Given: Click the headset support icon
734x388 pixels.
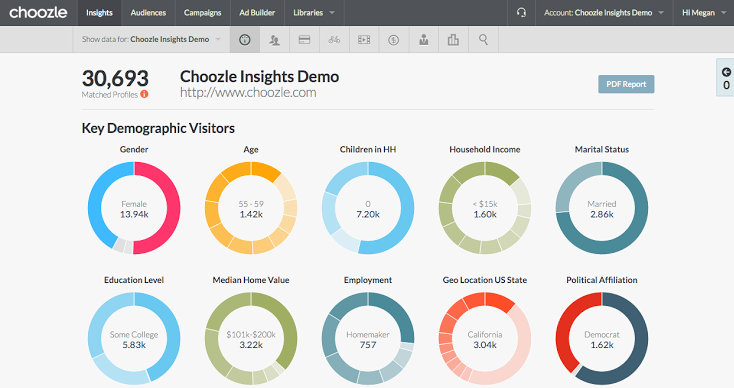Looking at the screenshot, I should tap(521, 13).
